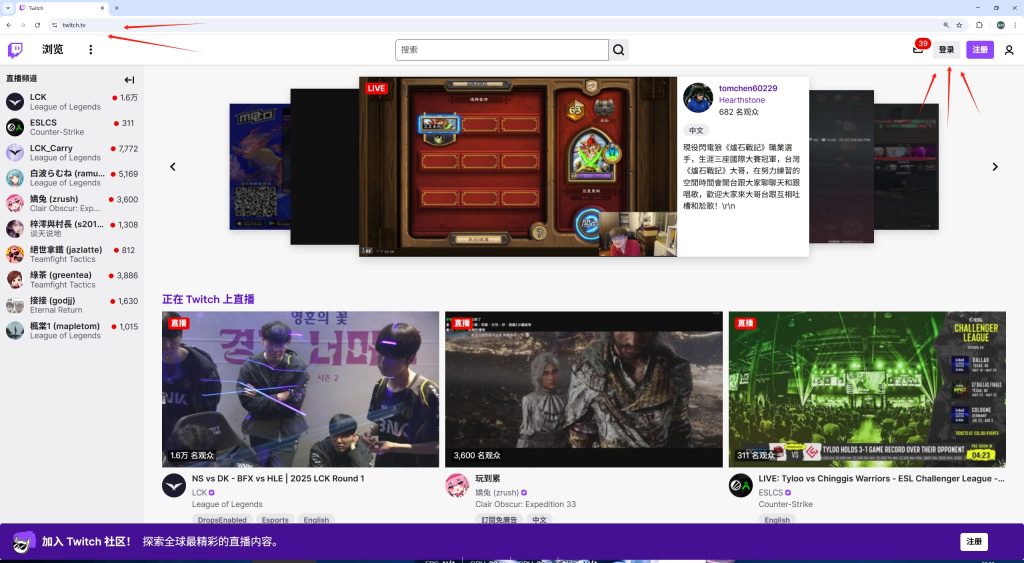1024x563 pixels.
Task: Open 接接 (godjj) sidebar channel
Action: point(72,305)
